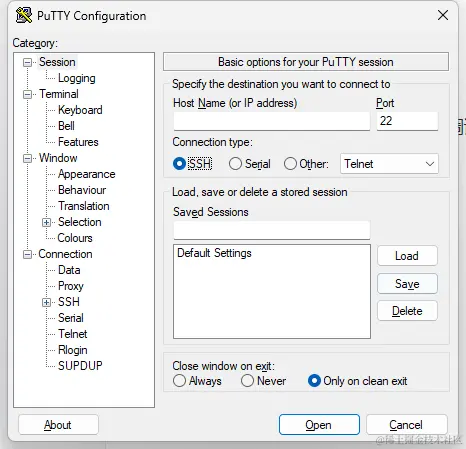The image size is (466, 449).
Task: Click the Saved Sessions name field
Action: pyautogui.click(x=272, y=230)
